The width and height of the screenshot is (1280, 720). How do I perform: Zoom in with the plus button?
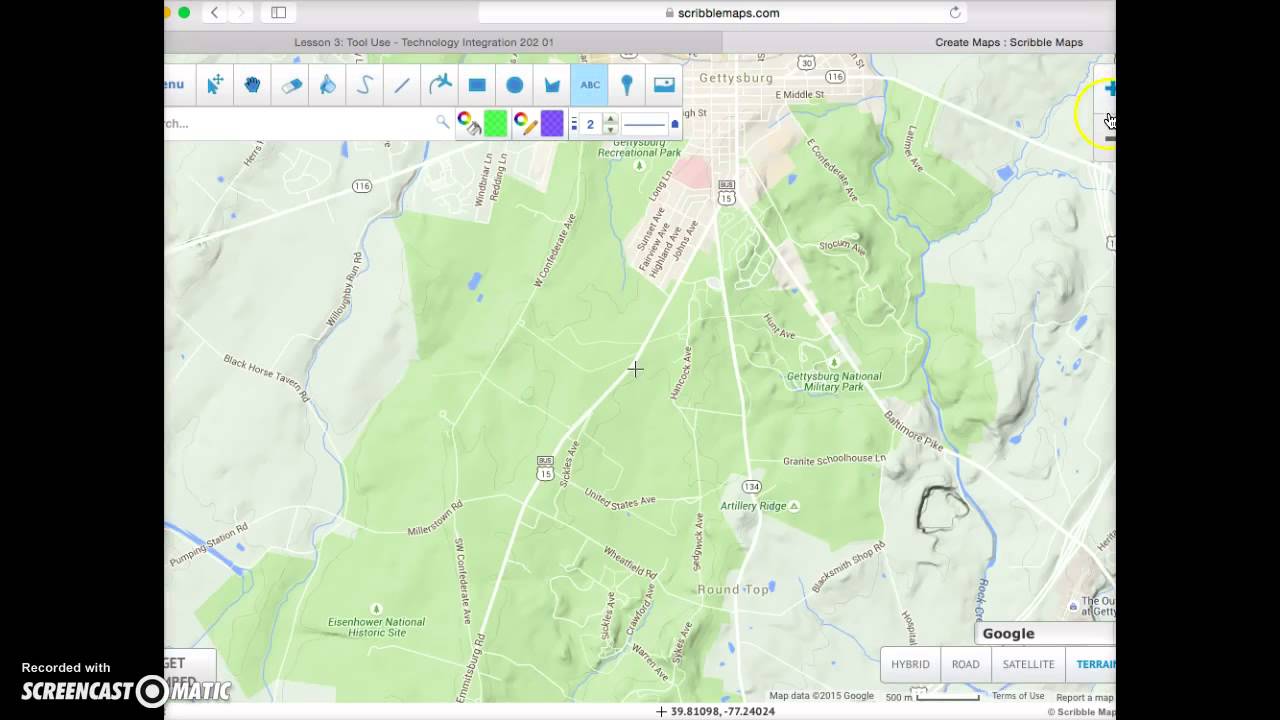point(1109,89)
